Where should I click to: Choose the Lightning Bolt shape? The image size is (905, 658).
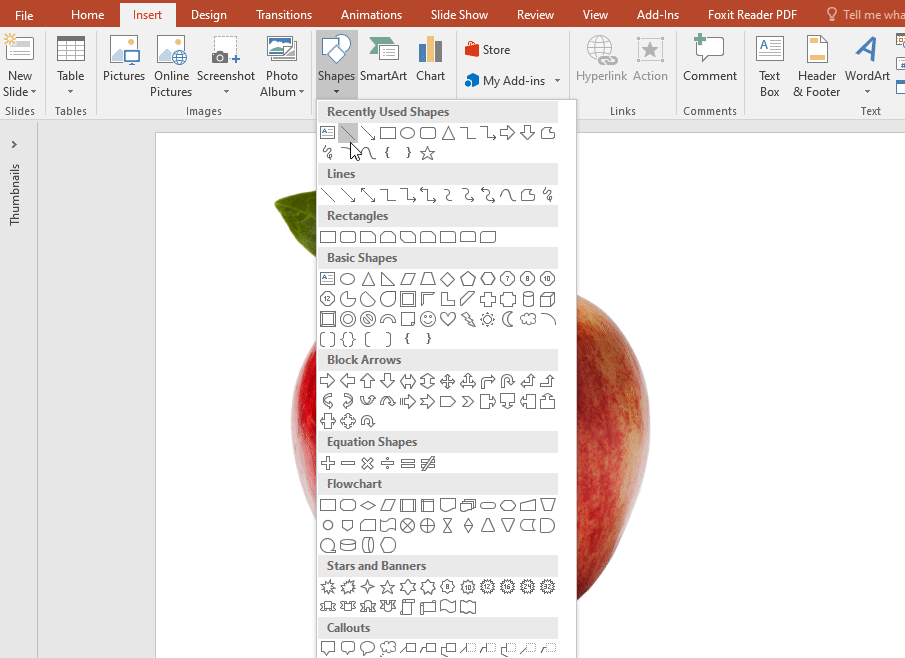point(468,319)
